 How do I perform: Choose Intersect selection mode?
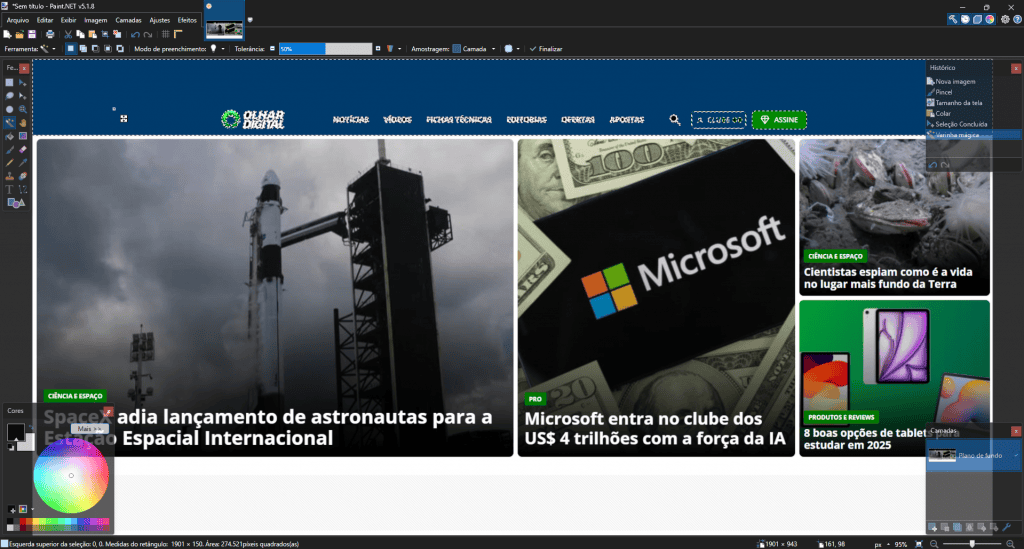[108, 49]
